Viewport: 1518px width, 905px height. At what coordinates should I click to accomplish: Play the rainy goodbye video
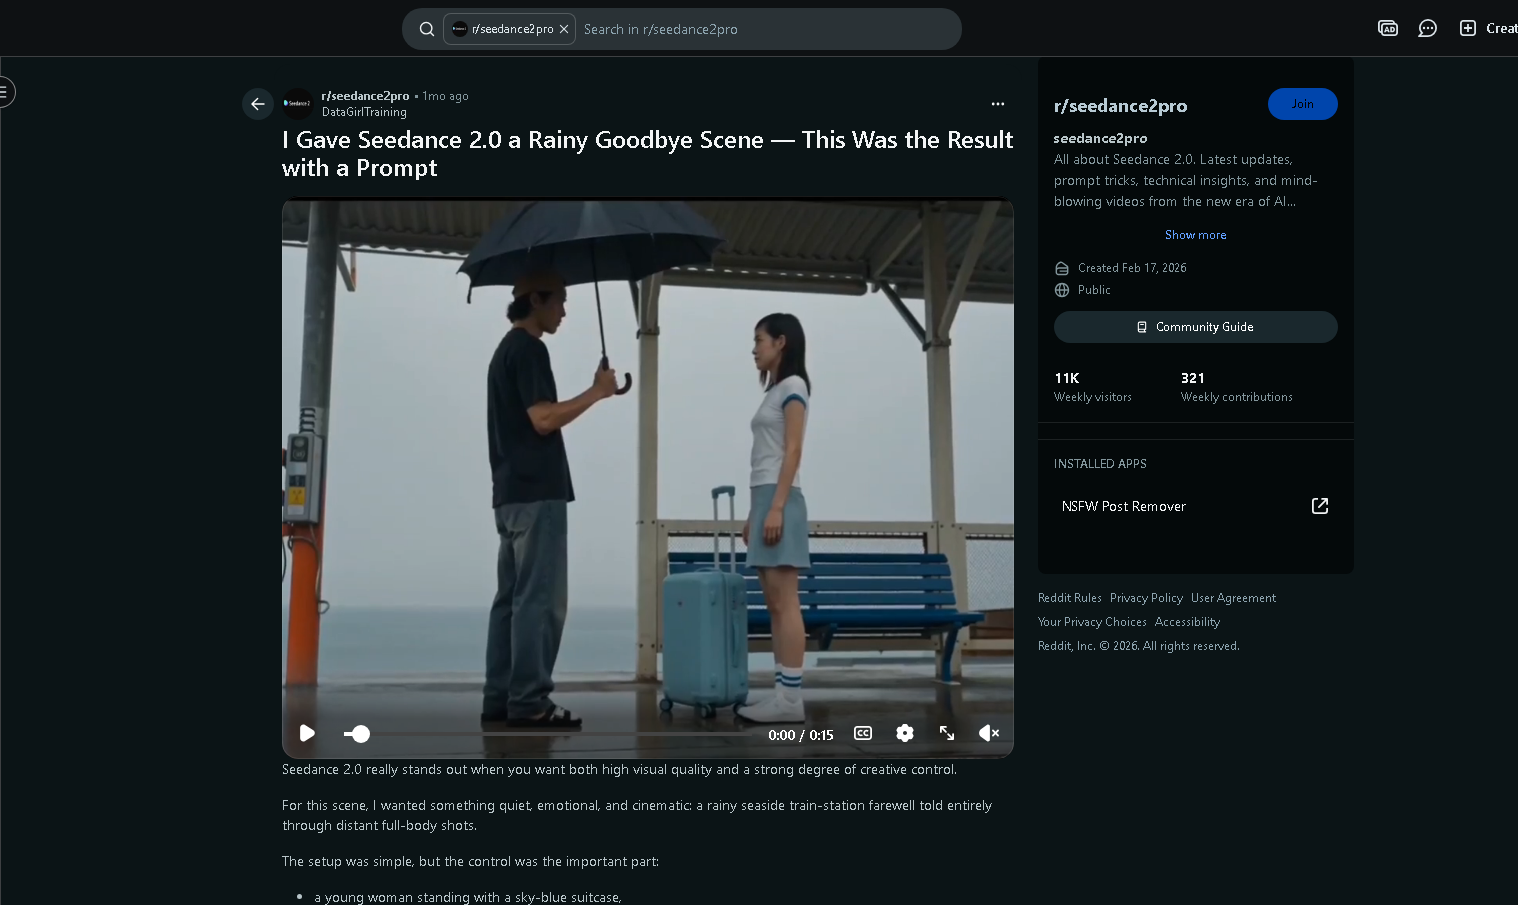pos(307,733)
